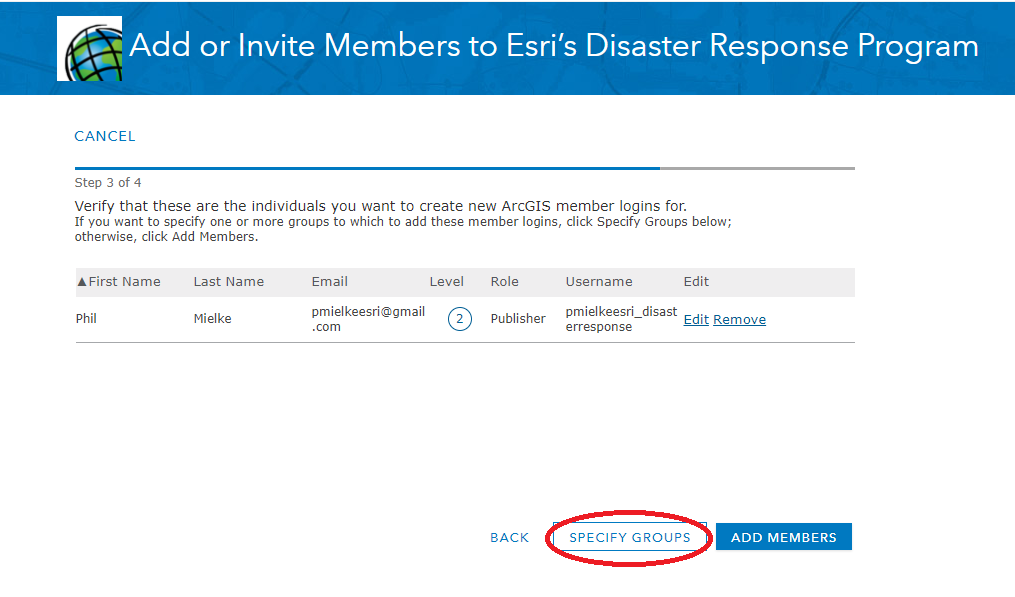
Task: Sort by First Name column header
Action: [x=124, y=282]
